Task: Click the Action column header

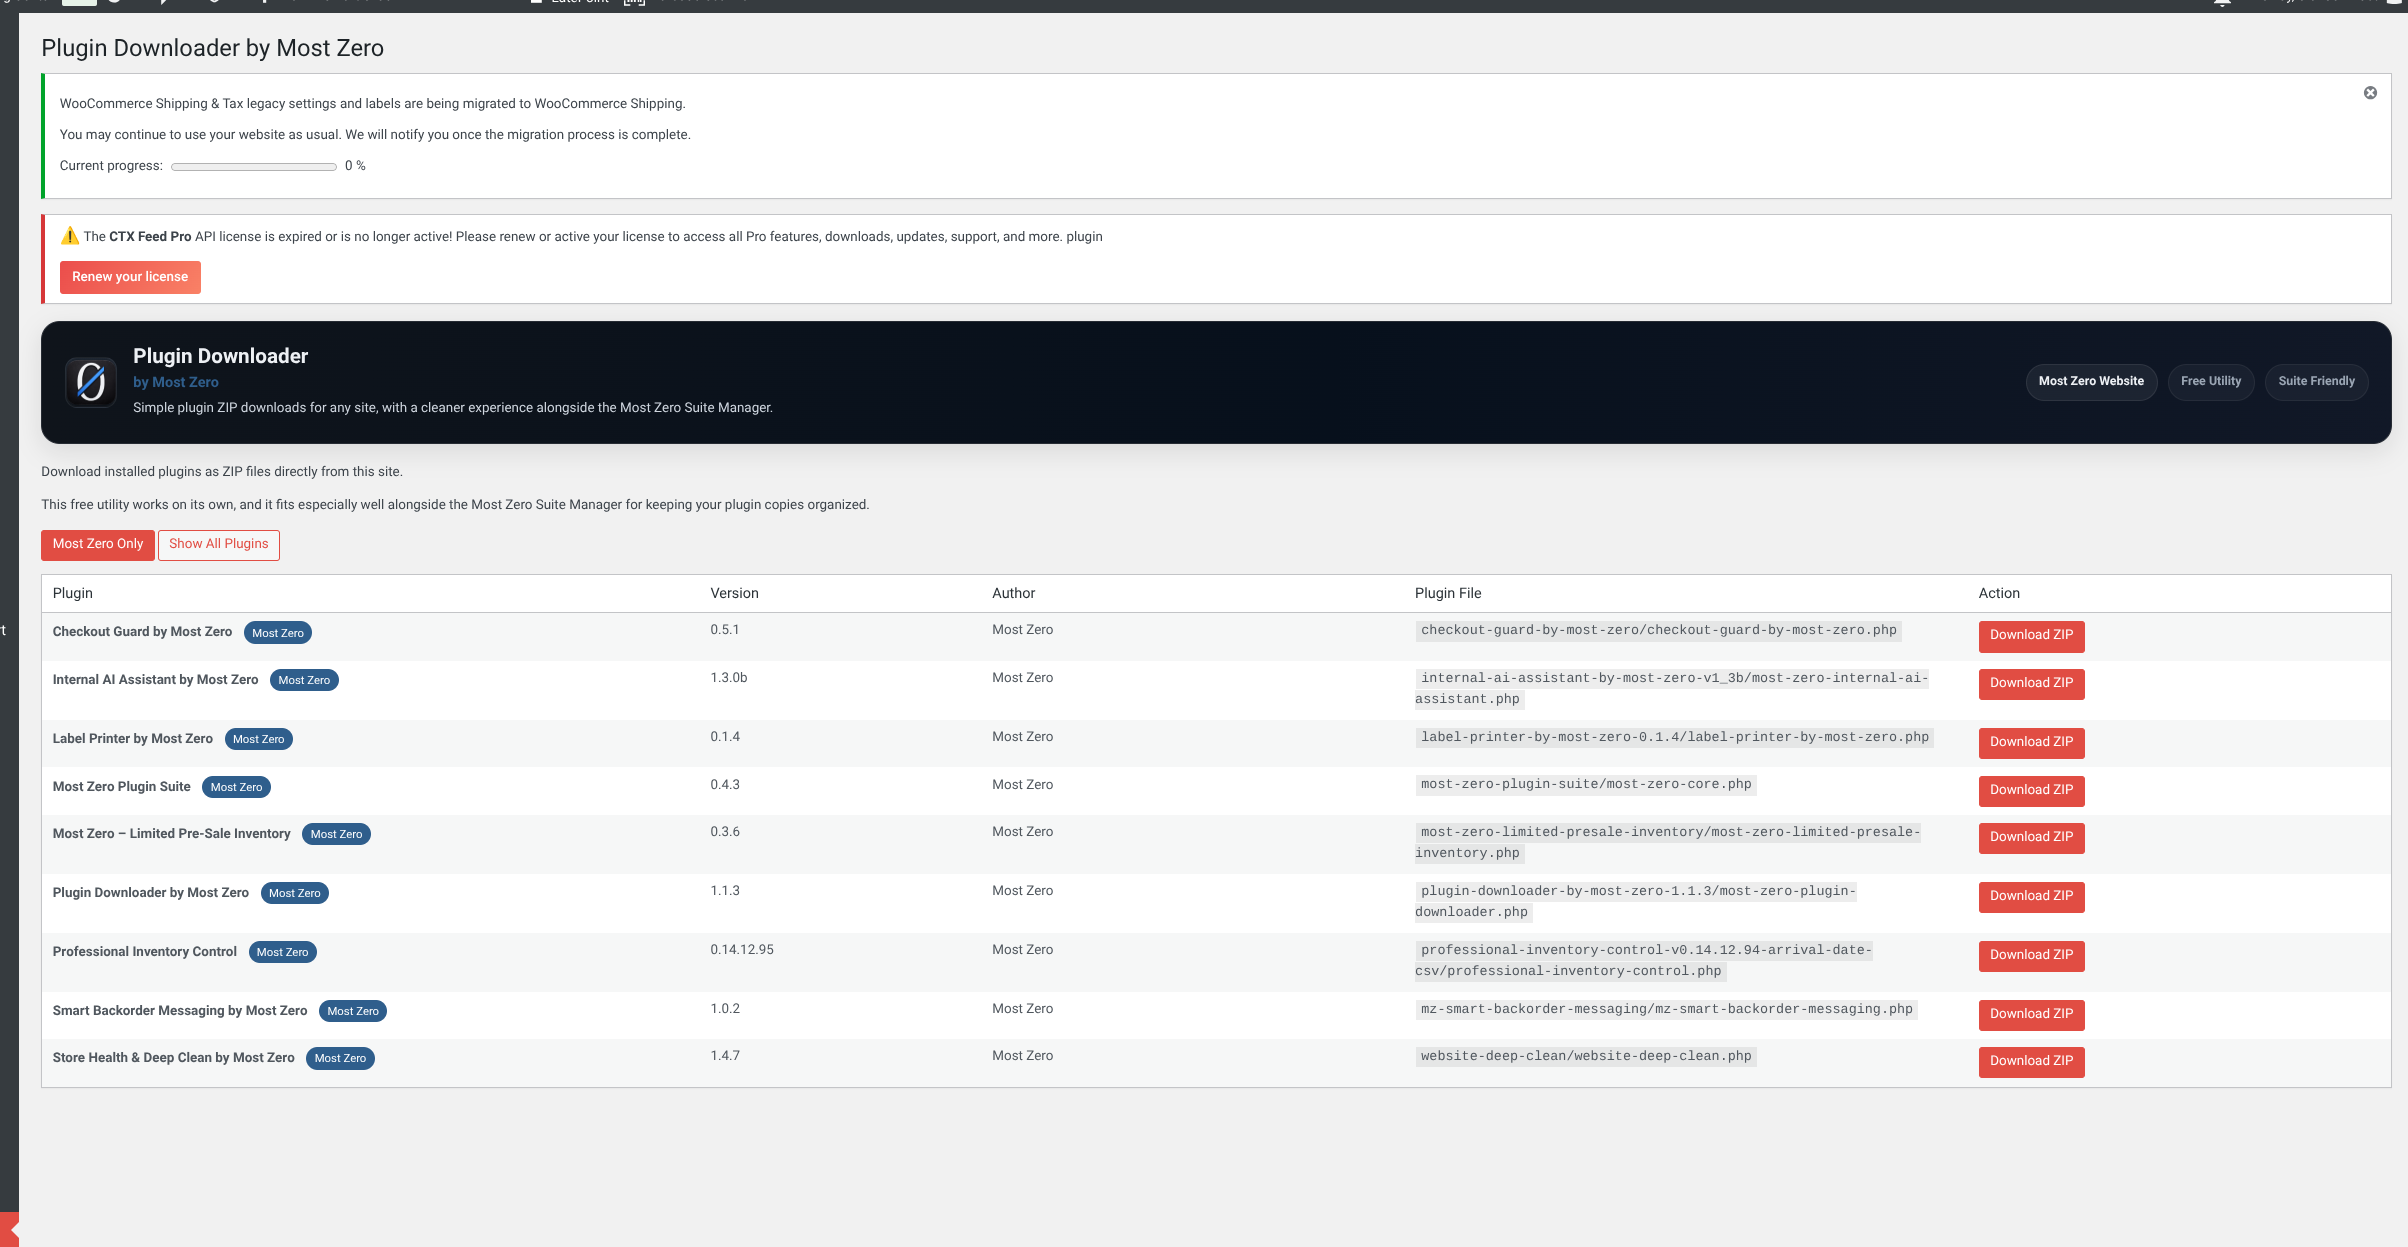Action: click(1999, 593)
